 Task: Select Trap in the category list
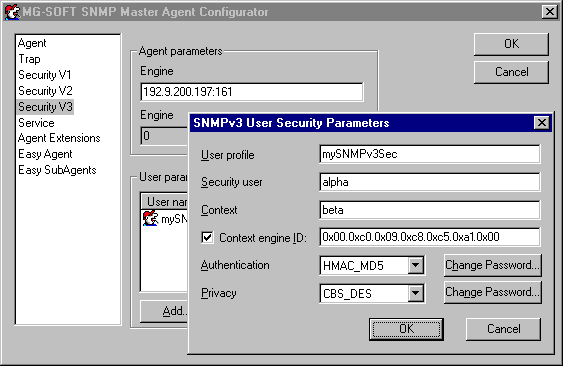(x=29, y=59)
